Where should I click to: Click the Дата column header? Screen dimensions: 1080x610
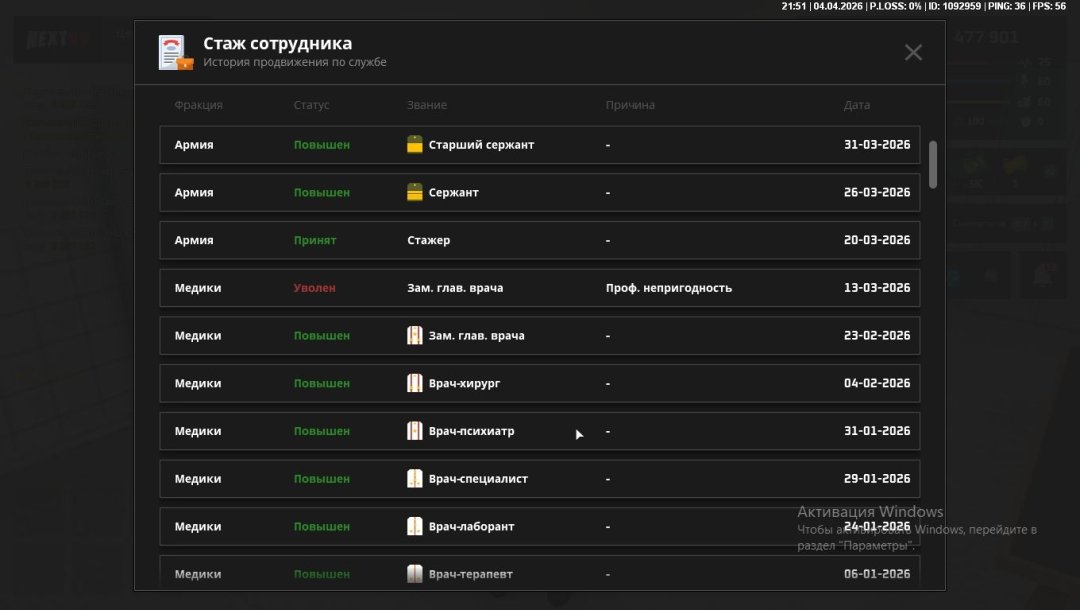[x=857, y=105]
